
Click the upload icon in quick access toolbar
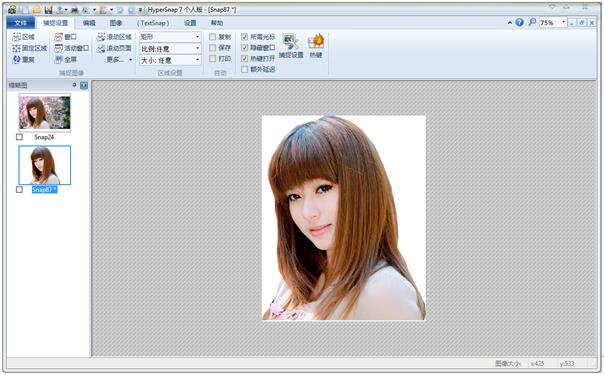59,10
